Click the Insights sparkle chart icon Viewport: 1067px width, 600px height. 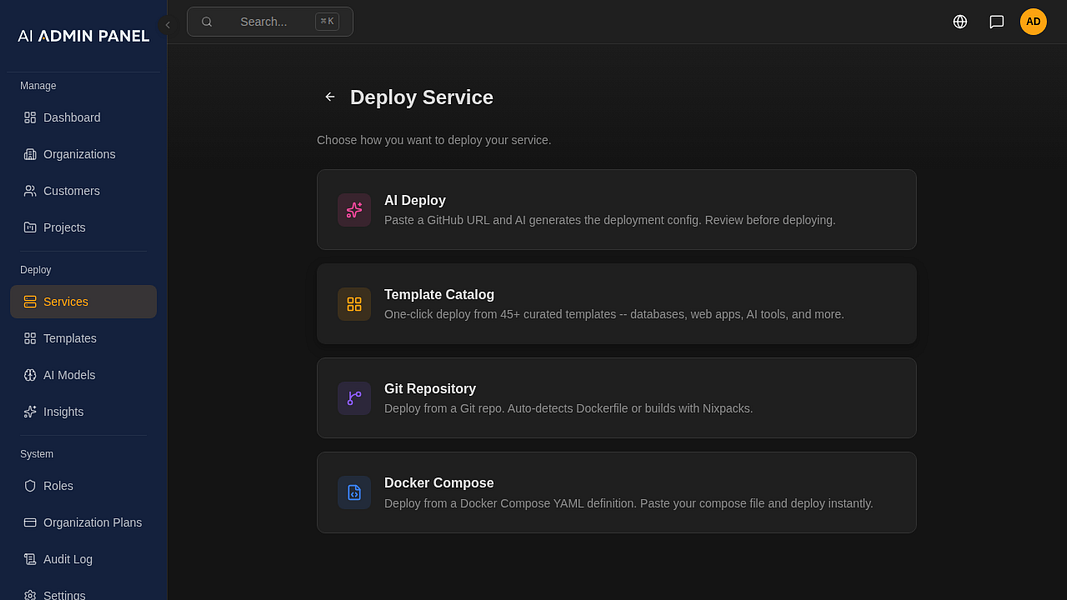click(30, 412)
